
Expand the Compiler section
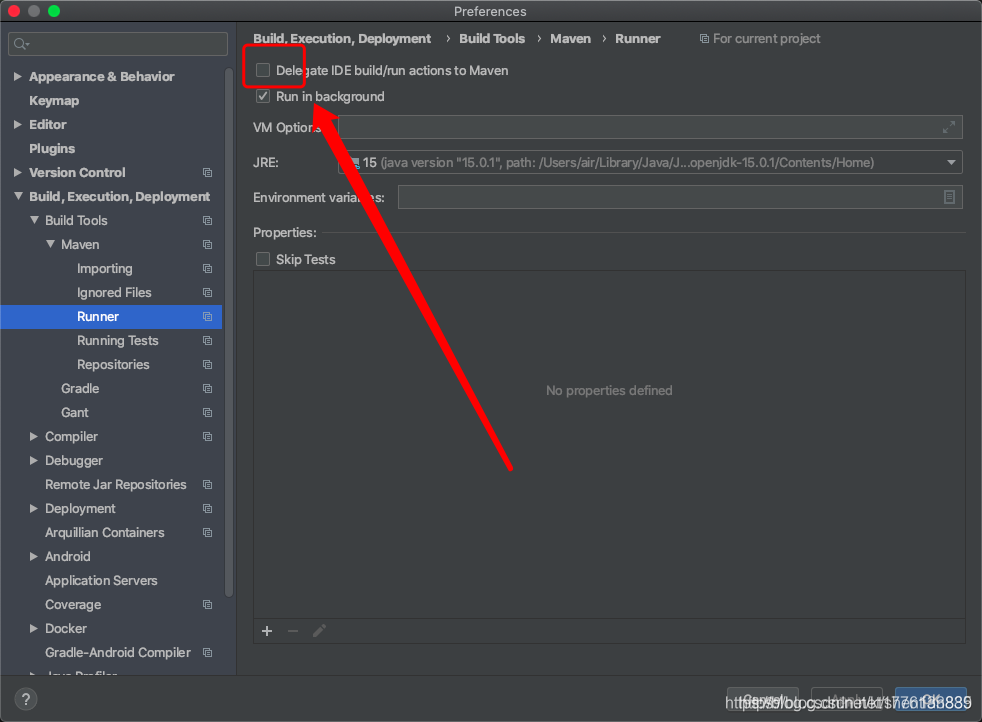pos(33,436)
